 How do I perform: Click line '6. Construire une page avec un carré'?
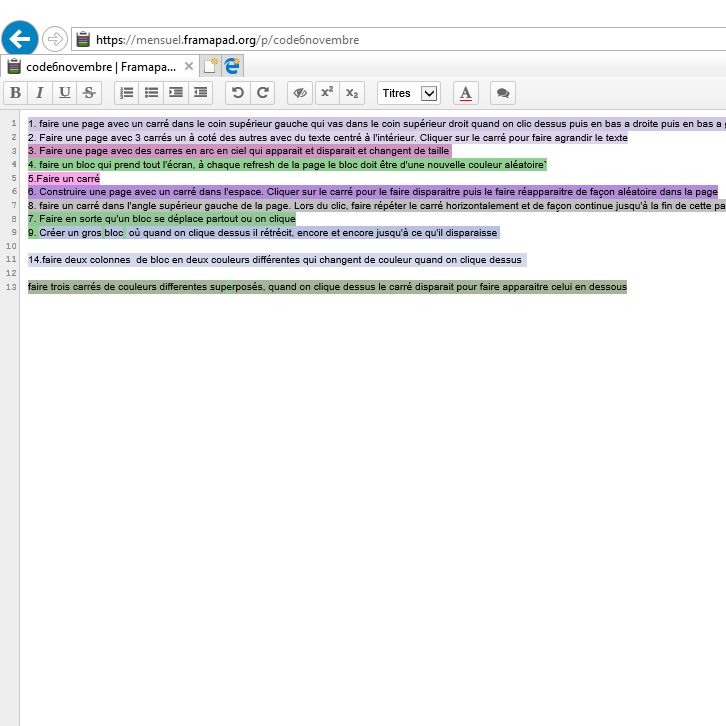click(373, 192)
